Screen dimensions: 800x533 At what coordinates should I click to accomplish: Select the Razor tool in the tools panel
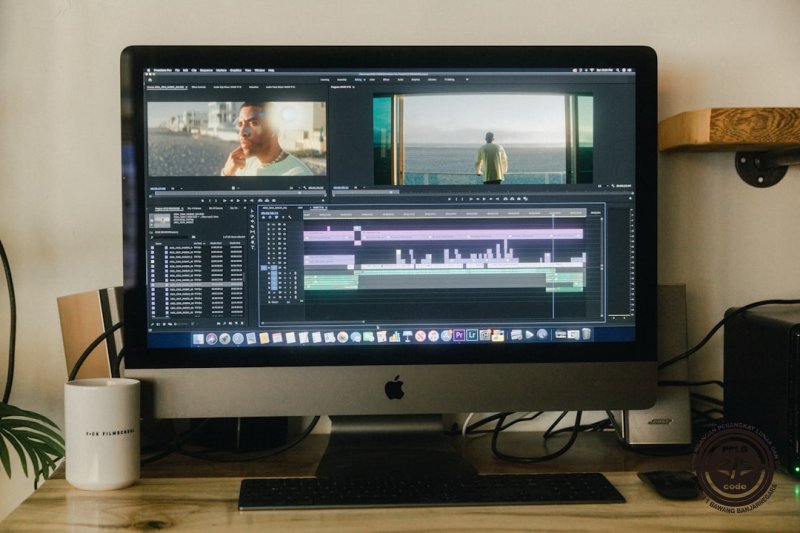click(253, 226)
